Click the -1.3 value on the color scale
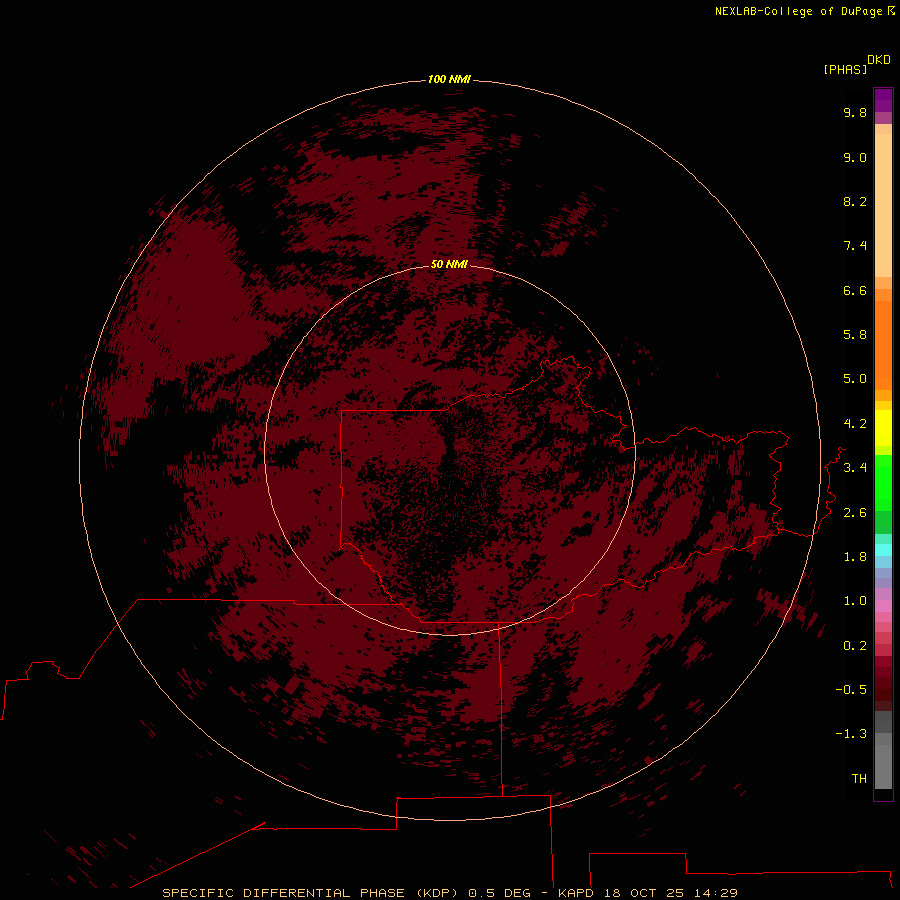Screen dimensions: 900x900 click(x=851, y=734)
